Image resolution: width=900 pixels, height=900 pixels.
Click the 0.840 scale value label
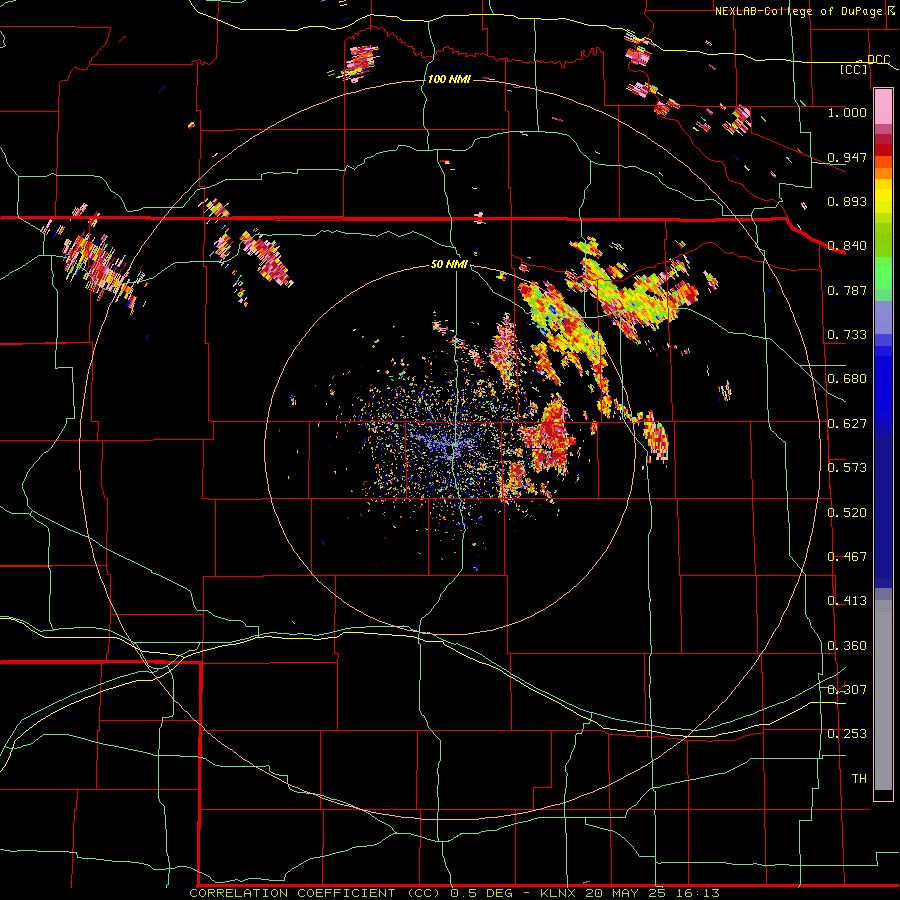point(847,246)
